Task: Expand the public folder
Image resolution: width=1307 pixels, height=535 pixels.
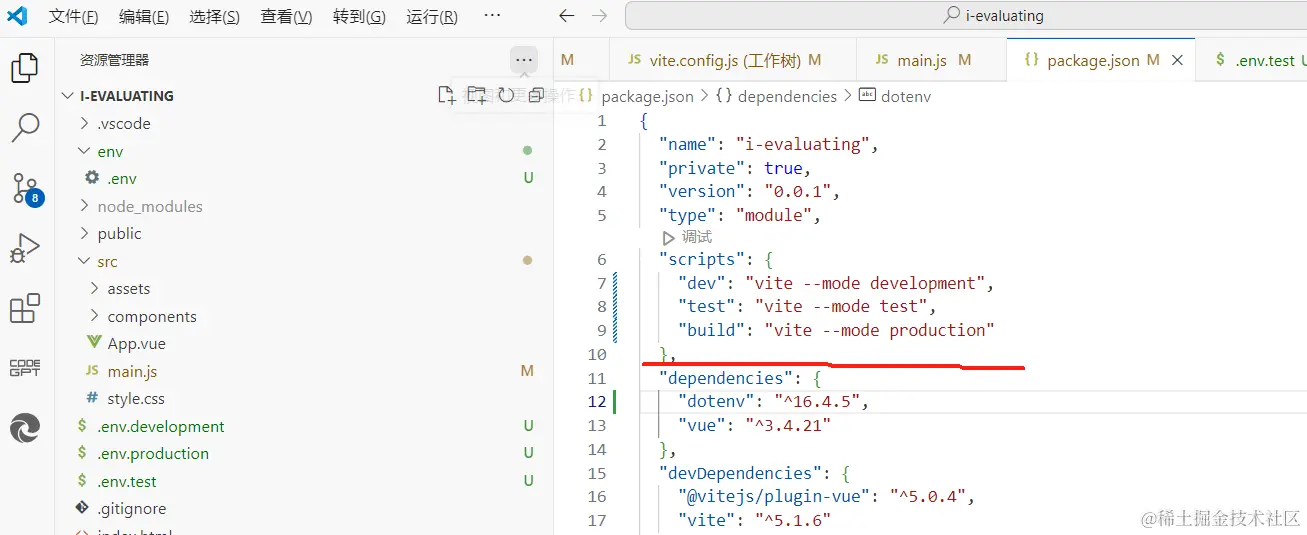Action: 84,233
